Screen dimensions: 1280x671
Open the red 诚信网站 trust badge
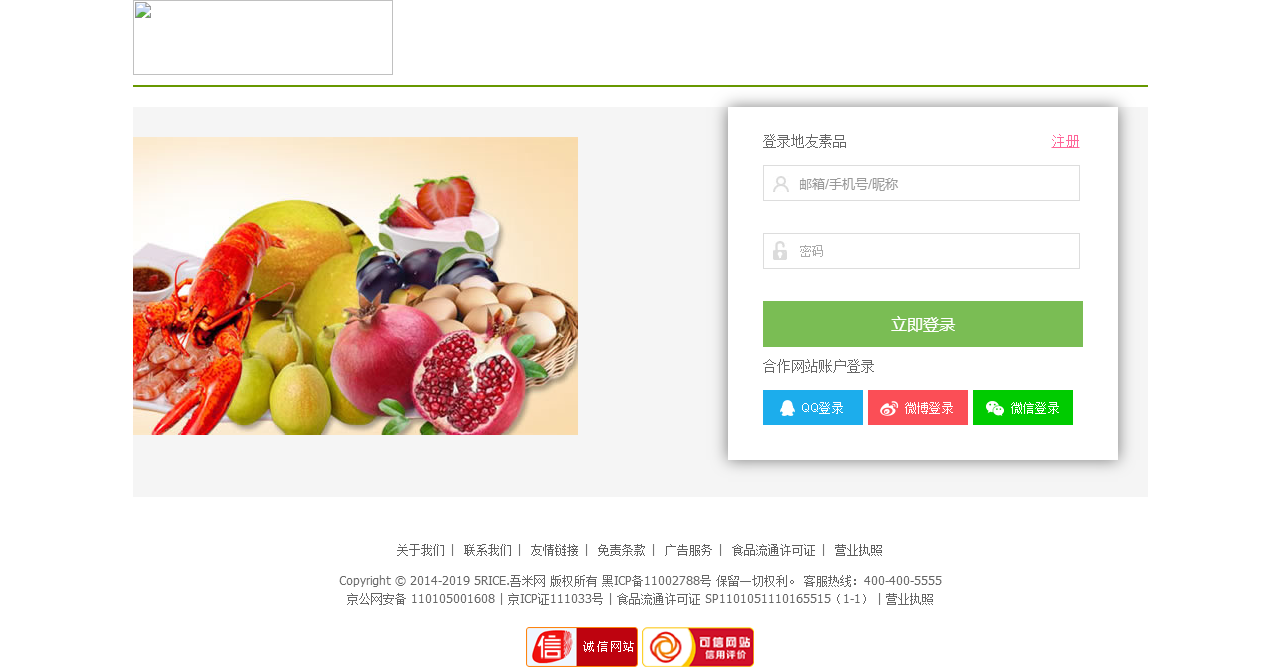click(582, 647)
